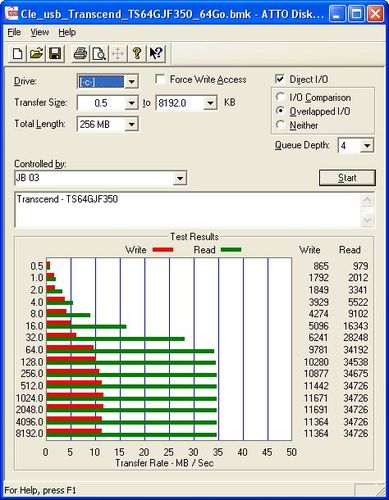The width and height of the screenshot is (389, 500).
Task: Save benchmark with floppy disk icon
Action: tap(55, 53)
